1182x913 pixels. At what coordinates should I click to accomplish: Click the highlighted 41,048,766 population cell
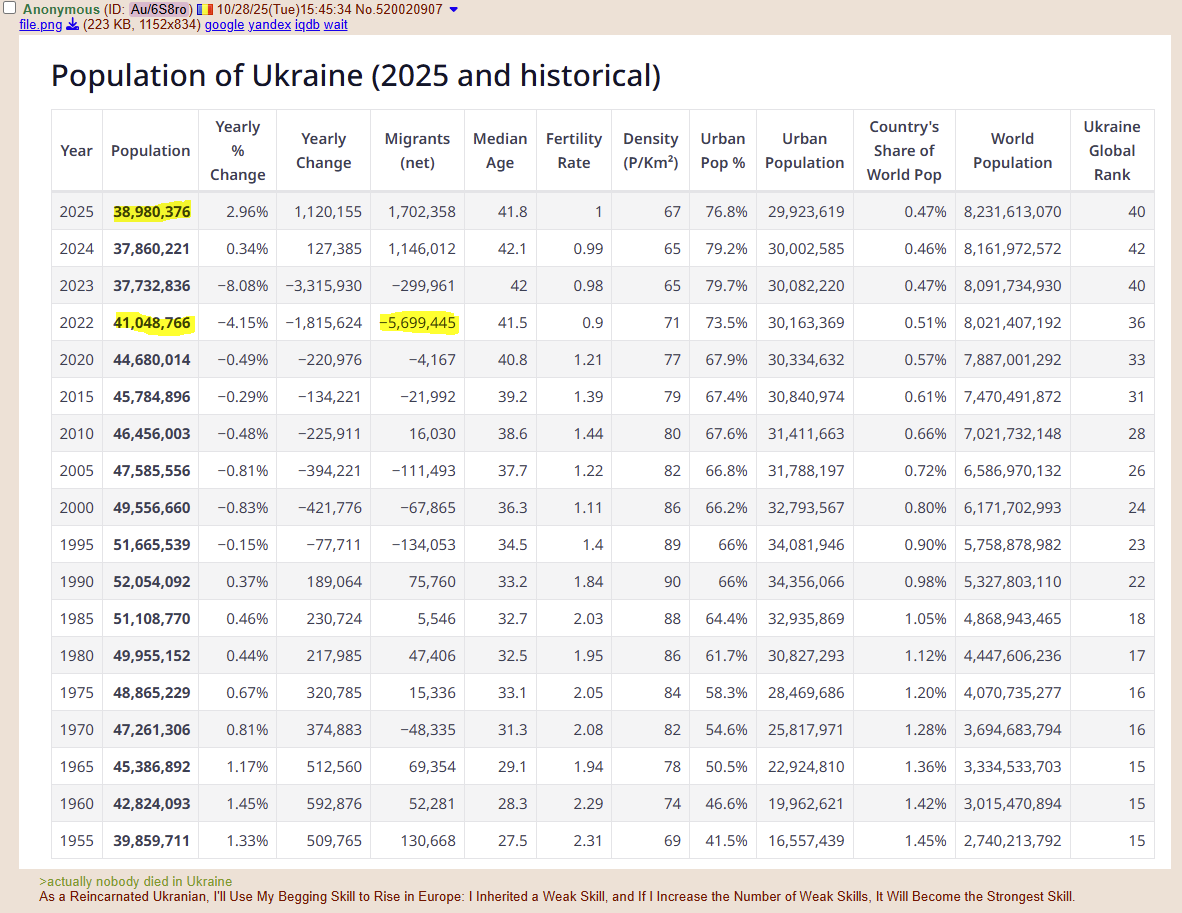pos(151,323)
